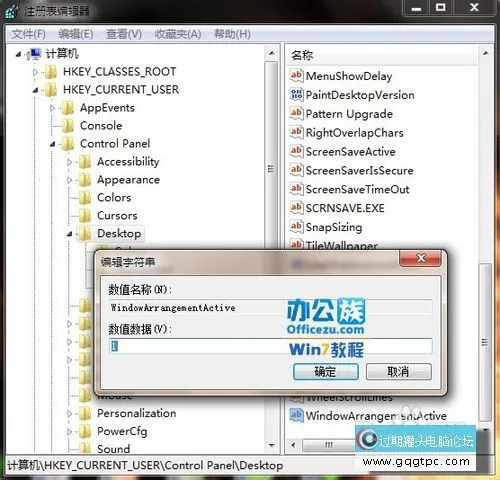The height and width of the screenshot is (480, 500).
Task: Click the ScreenSaveTimeOut string value icon
Action: click(x=296, y=189)
